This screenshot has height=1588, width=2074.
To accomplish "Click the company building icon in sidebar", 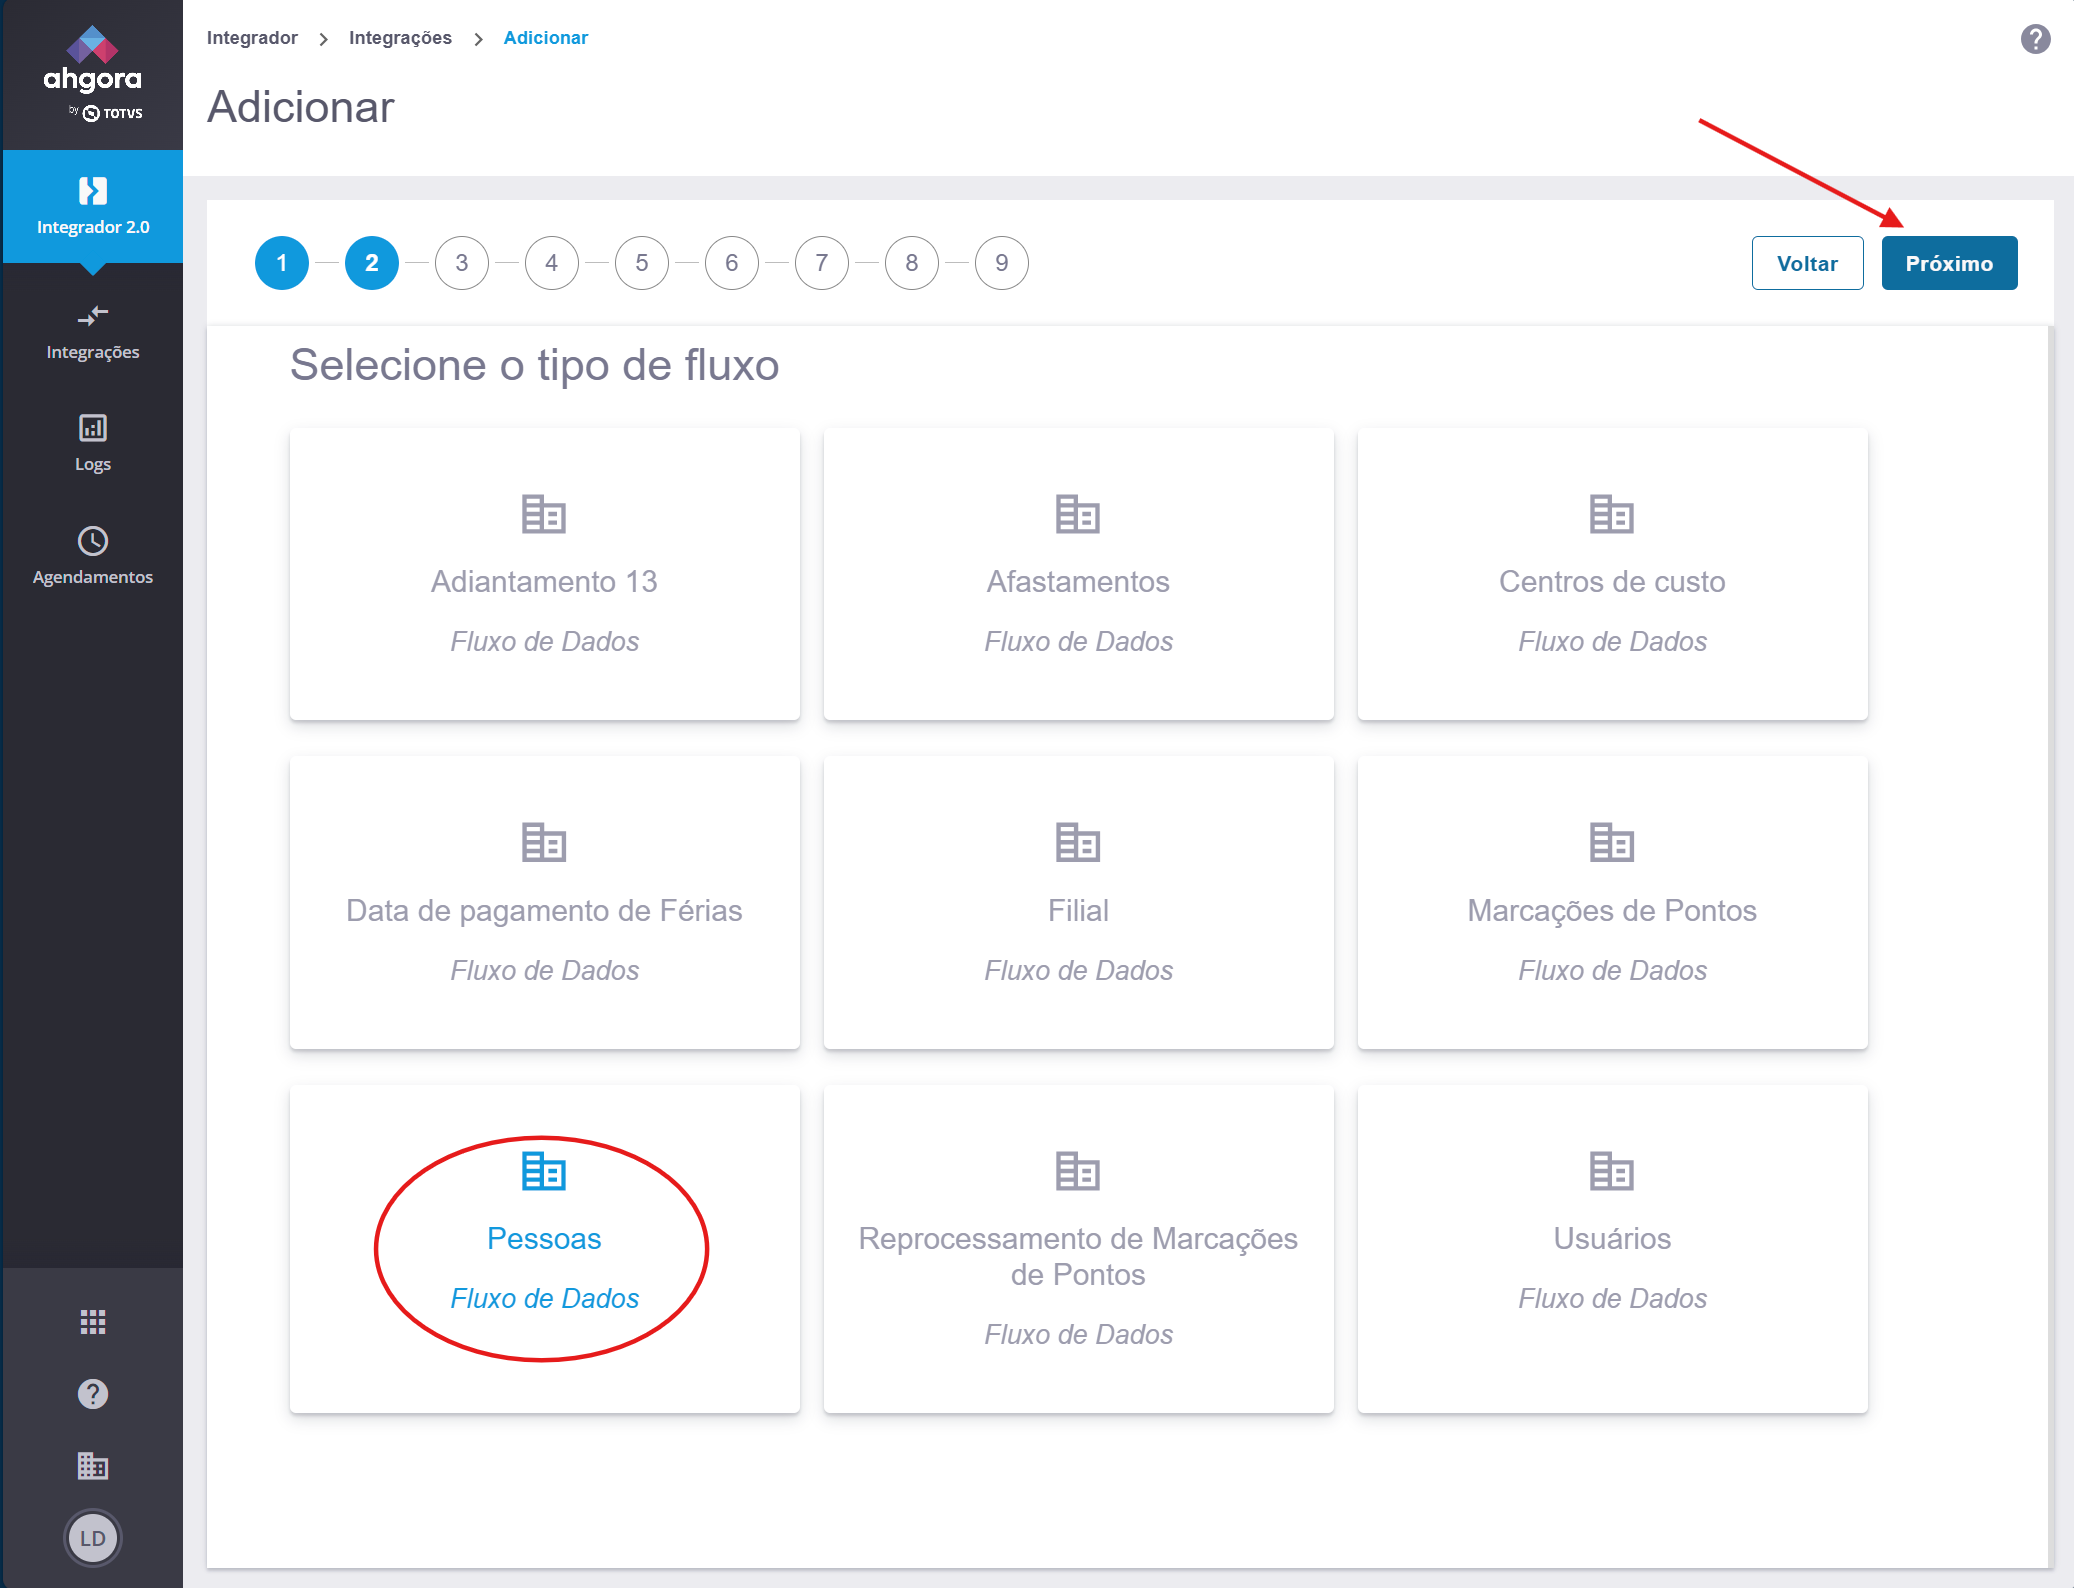I will point(93,1465).
